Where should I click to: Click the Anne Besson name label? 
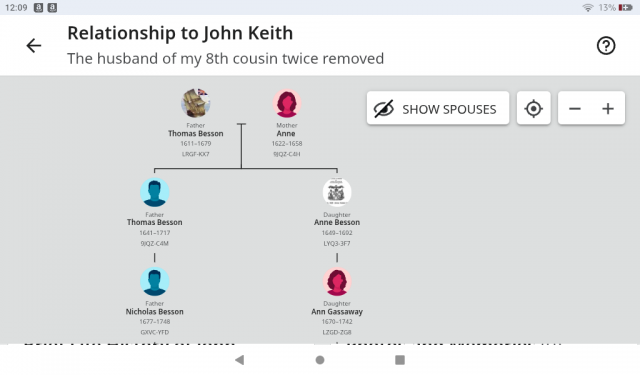tap(337, 222)
